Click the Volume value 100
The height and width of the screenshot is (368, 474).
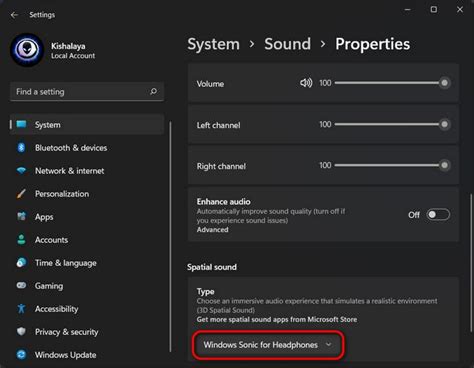pyautogui.click(x=325, y=83)
